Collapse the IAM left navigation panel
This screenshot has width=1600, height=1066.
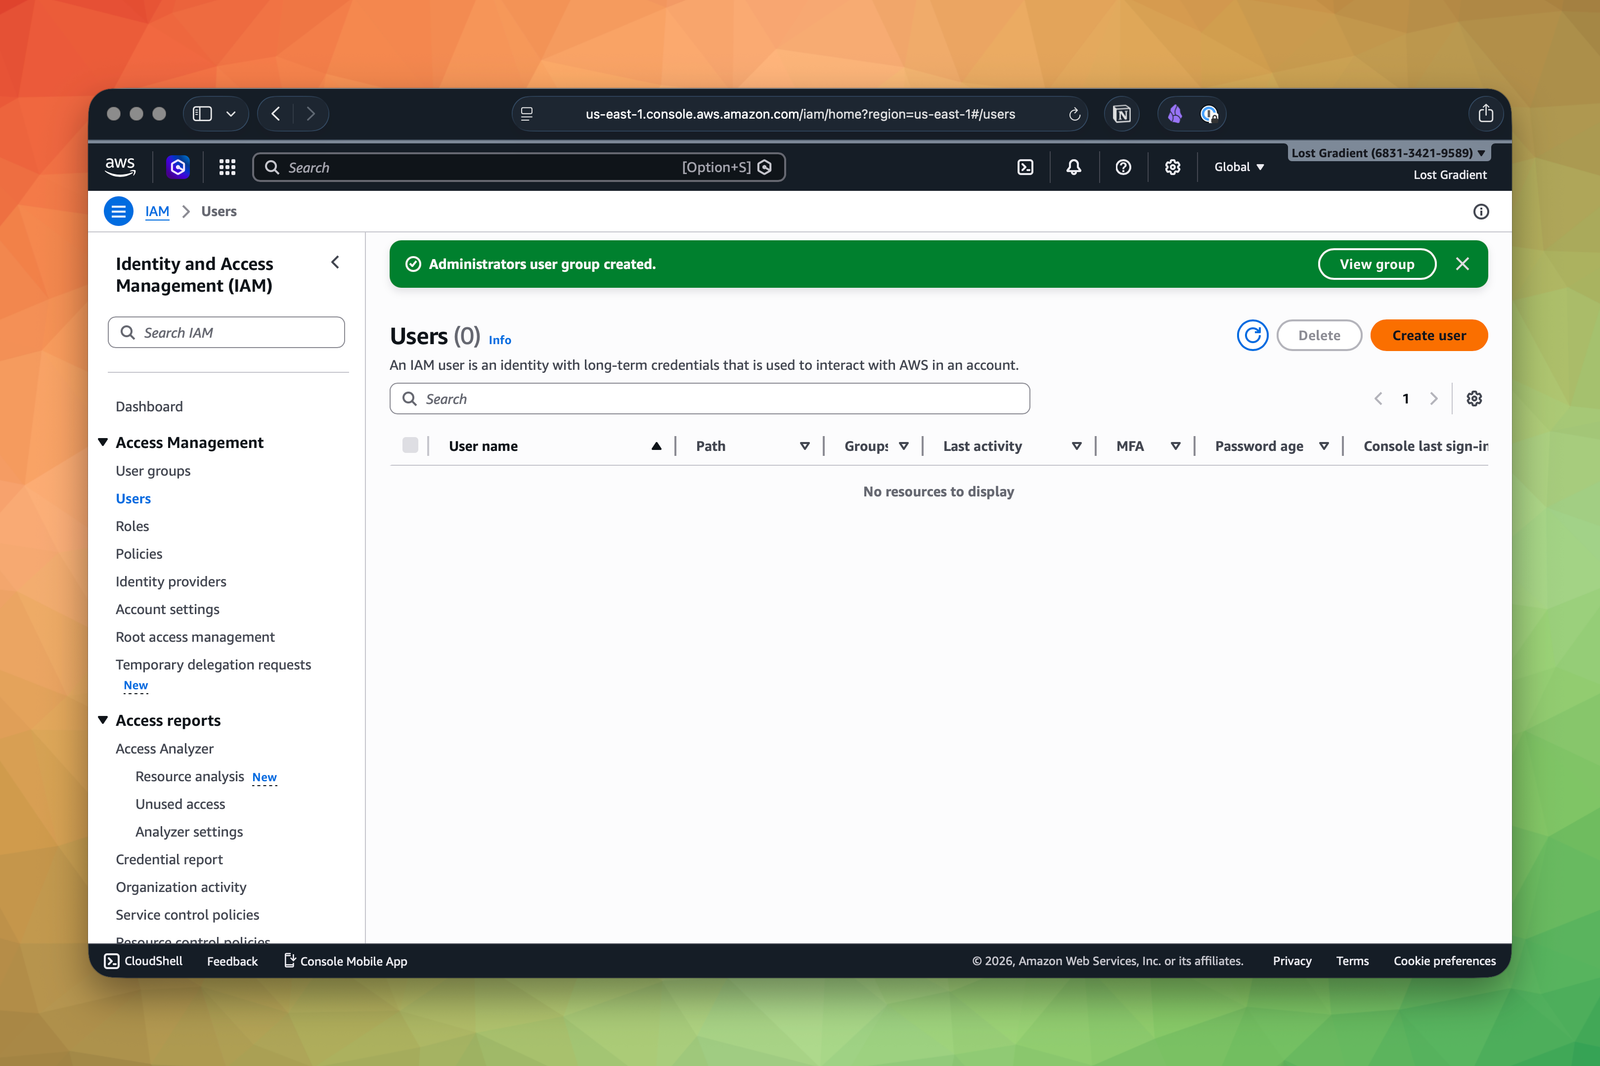335,262
